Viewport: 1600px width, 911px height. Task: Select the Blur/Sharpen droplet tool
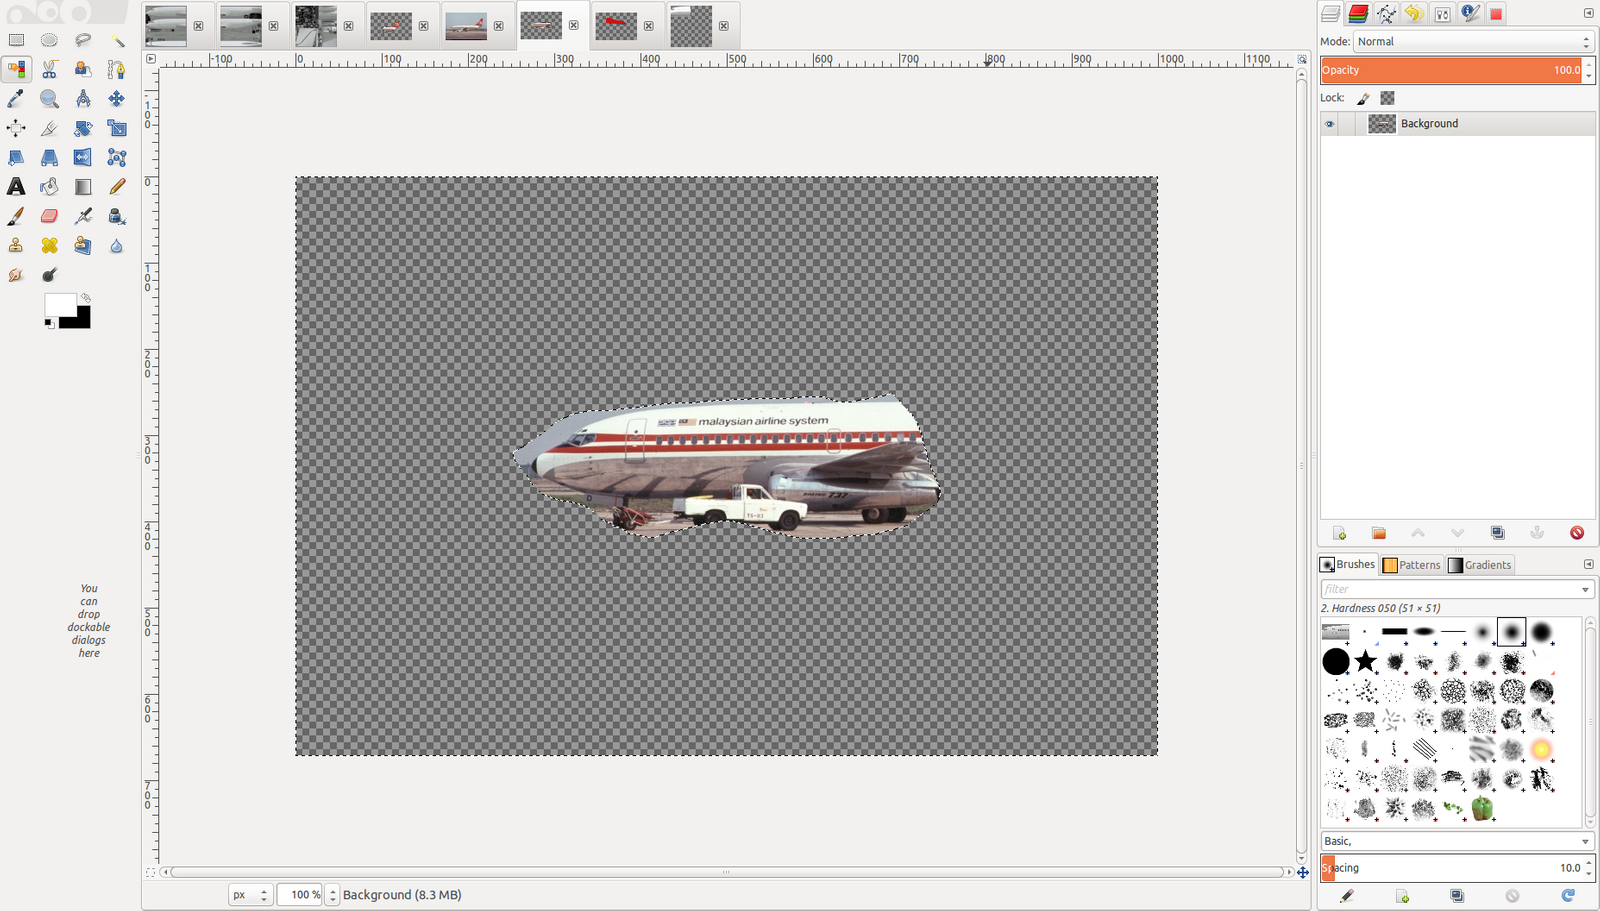[x=117, y=245]
